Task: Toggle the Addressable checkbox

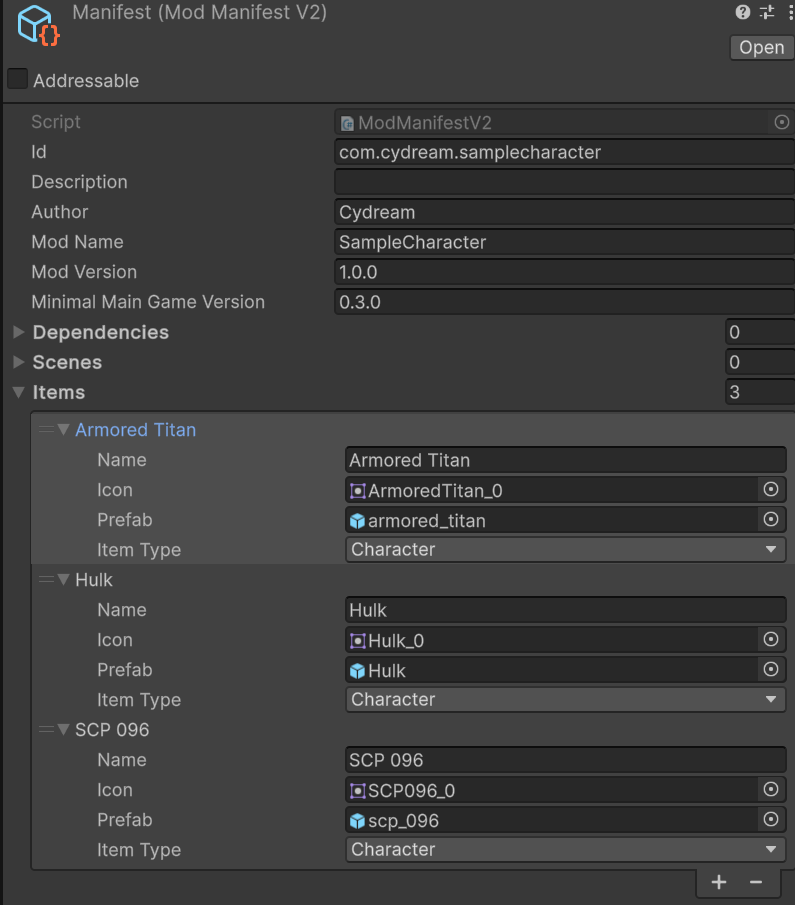Action: [x=17, y=79]
